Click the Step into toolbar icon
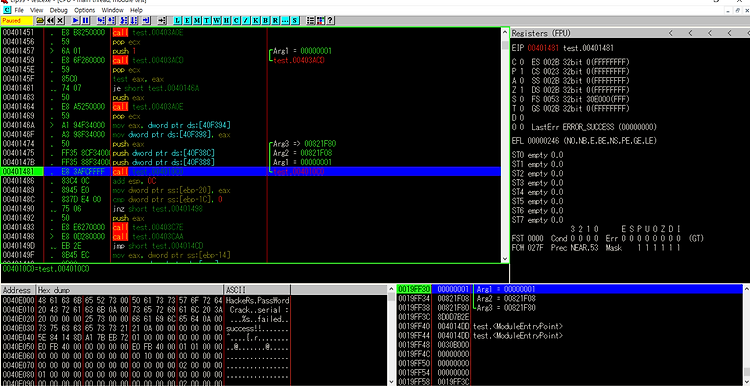This screenshot has height=386, width=750. click(x=101, y=21)
